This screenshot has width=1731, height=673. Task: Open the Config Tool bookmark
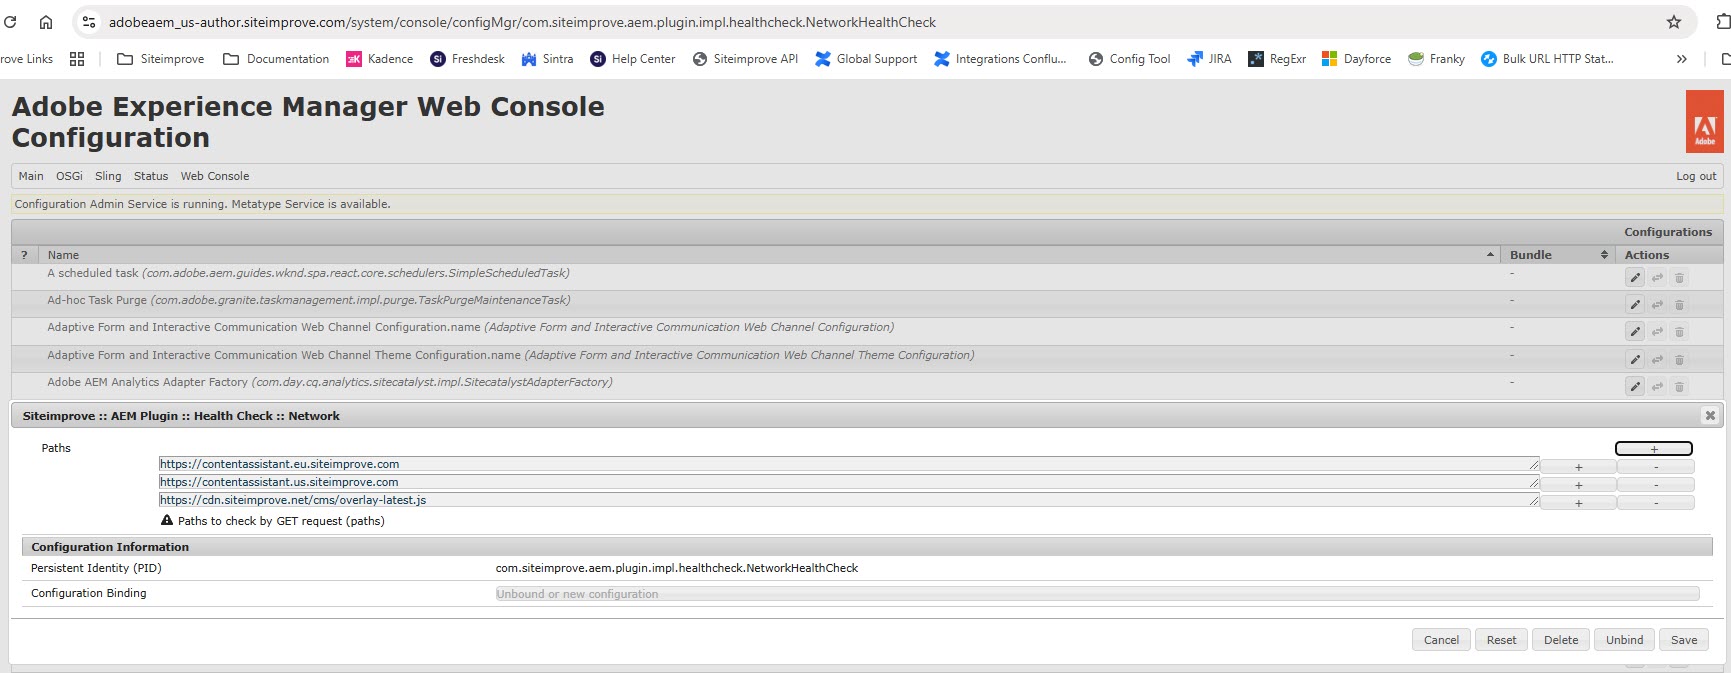[x=1129, y=59]
